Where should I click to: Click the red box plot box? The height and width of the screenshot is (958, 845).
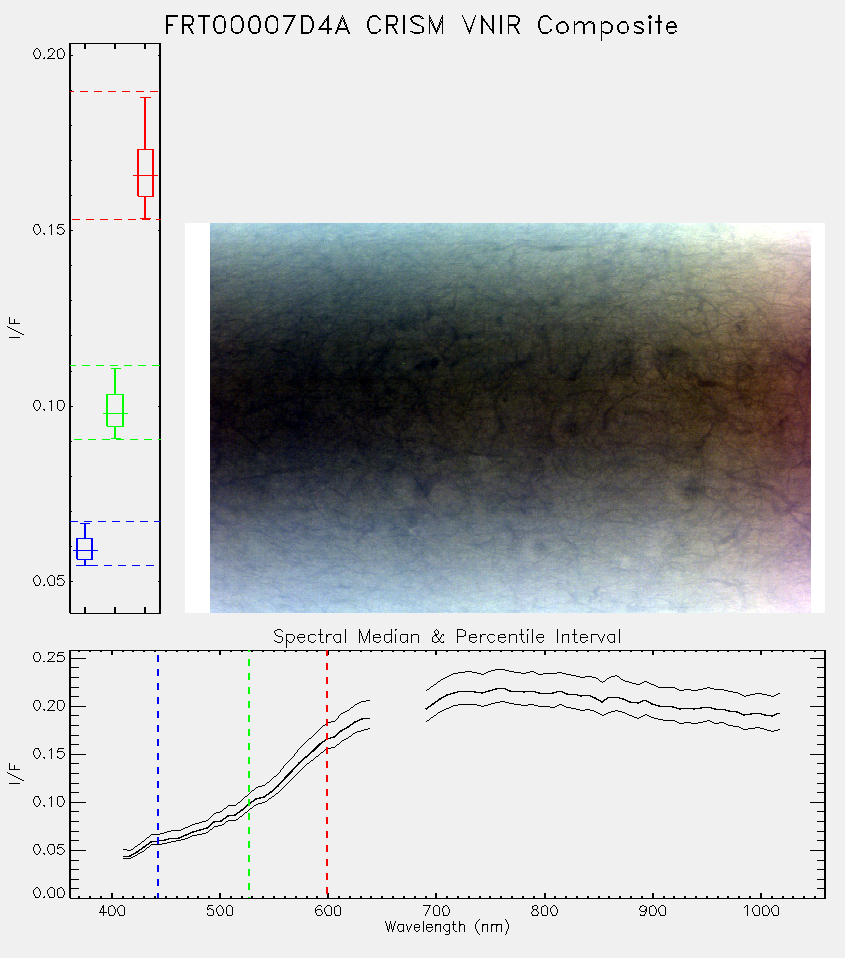click(145, 173)
